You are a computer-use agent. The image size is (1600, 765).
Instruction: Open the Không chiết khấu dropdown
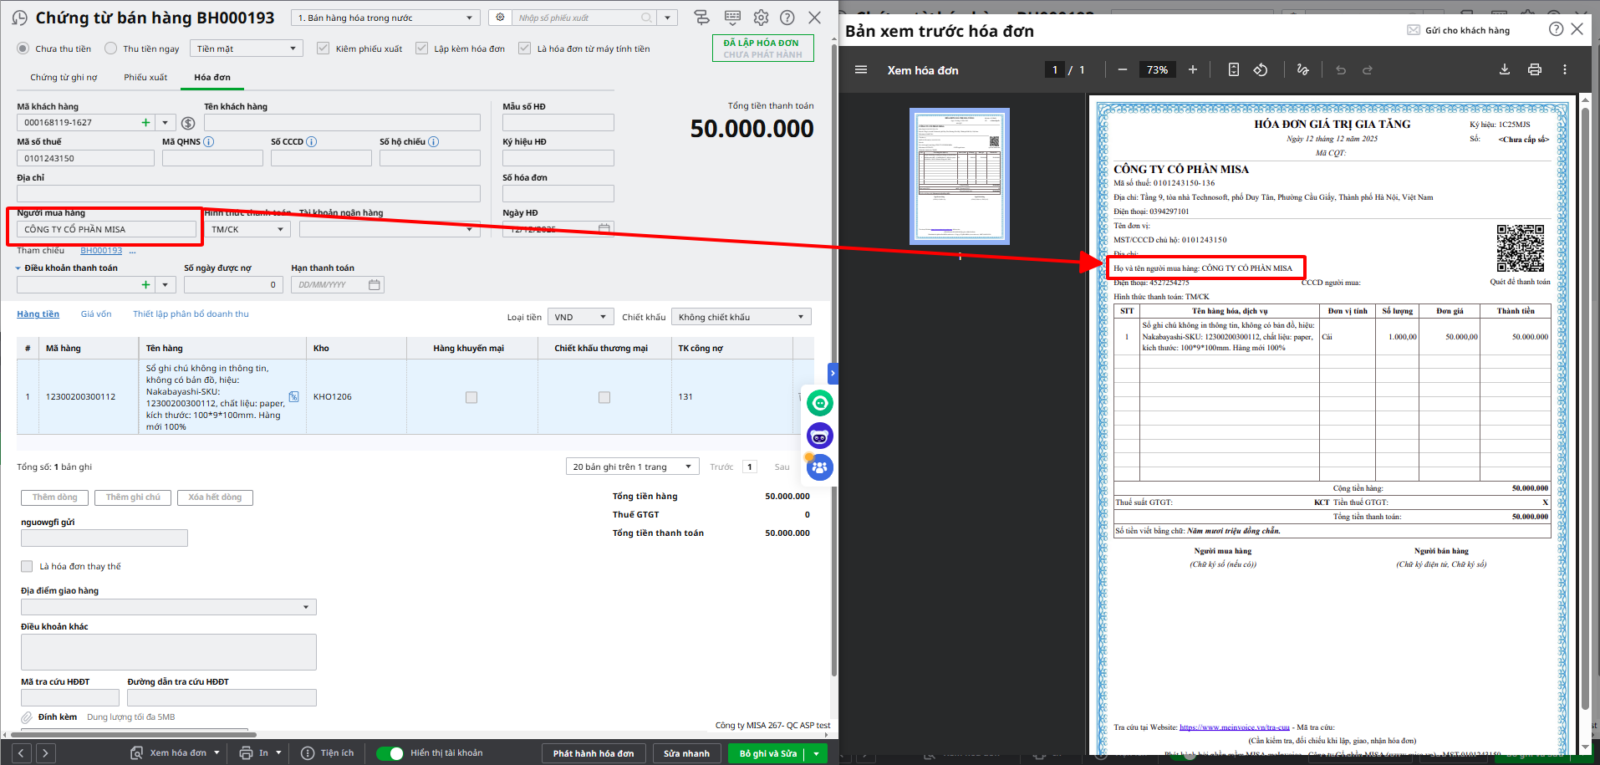tap(740, 317)
